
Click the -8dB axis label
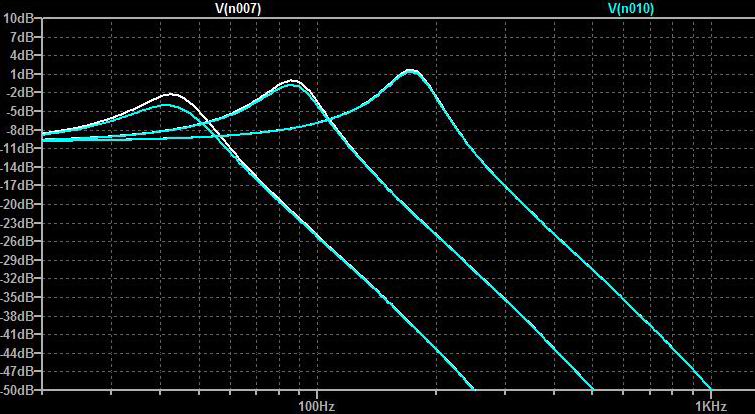[20, 130]
